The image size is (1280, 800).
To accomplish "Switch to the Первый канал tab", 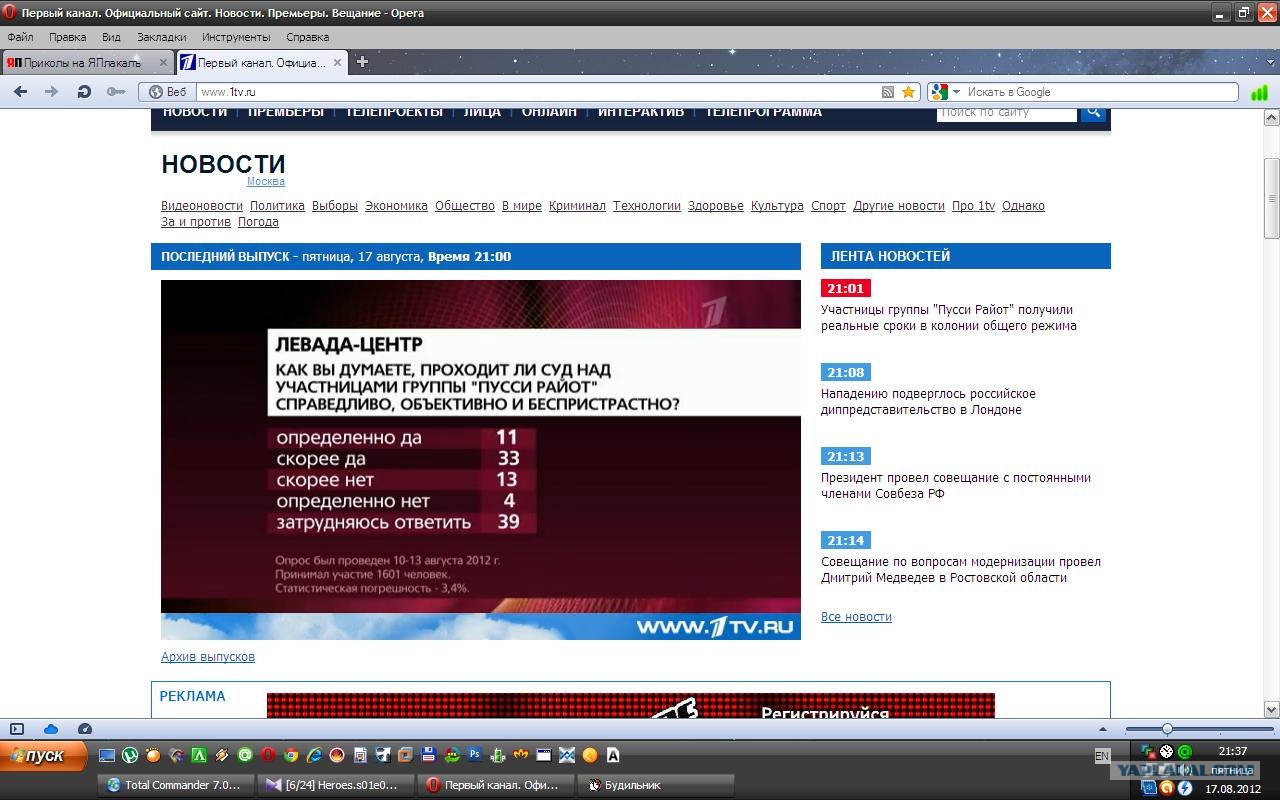I will (x=262, y=62).
